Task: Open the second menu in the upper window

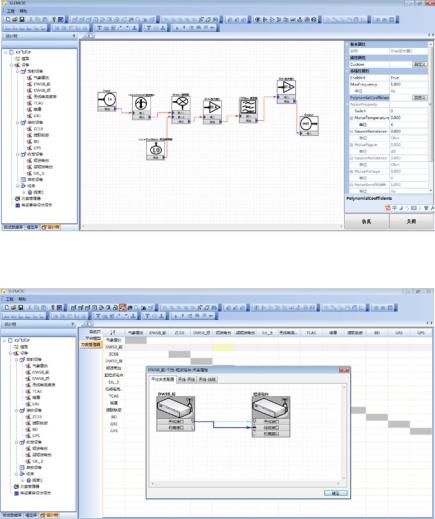Action: coord(23,11)
